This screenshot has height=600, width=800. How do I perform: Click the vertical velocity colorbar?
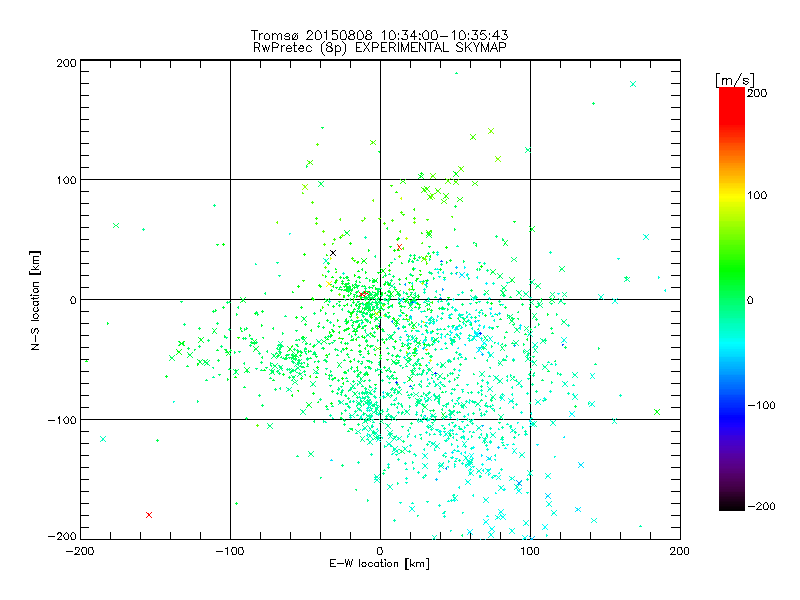[x=732, y=298]
